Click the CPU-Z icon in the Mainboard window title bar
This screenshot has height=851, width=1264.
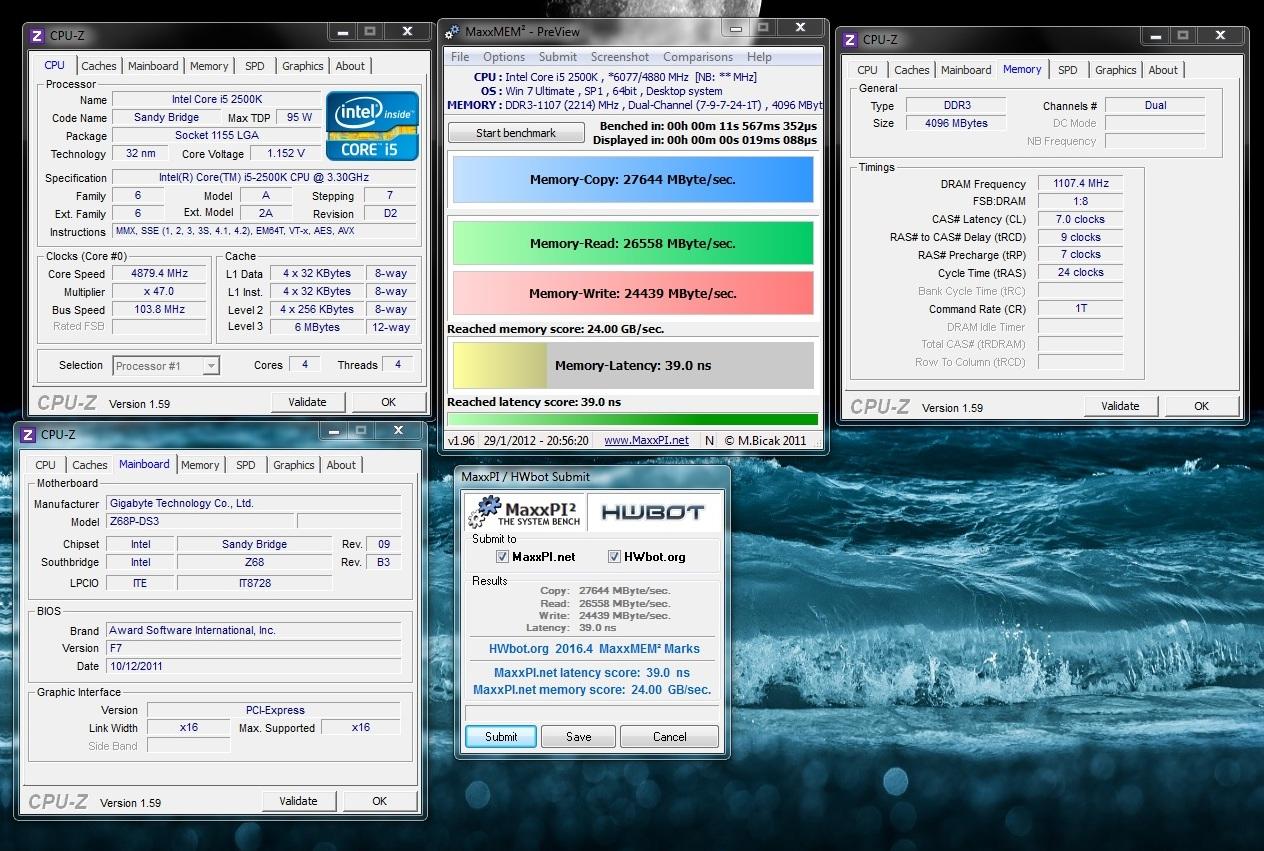point(28,434)
